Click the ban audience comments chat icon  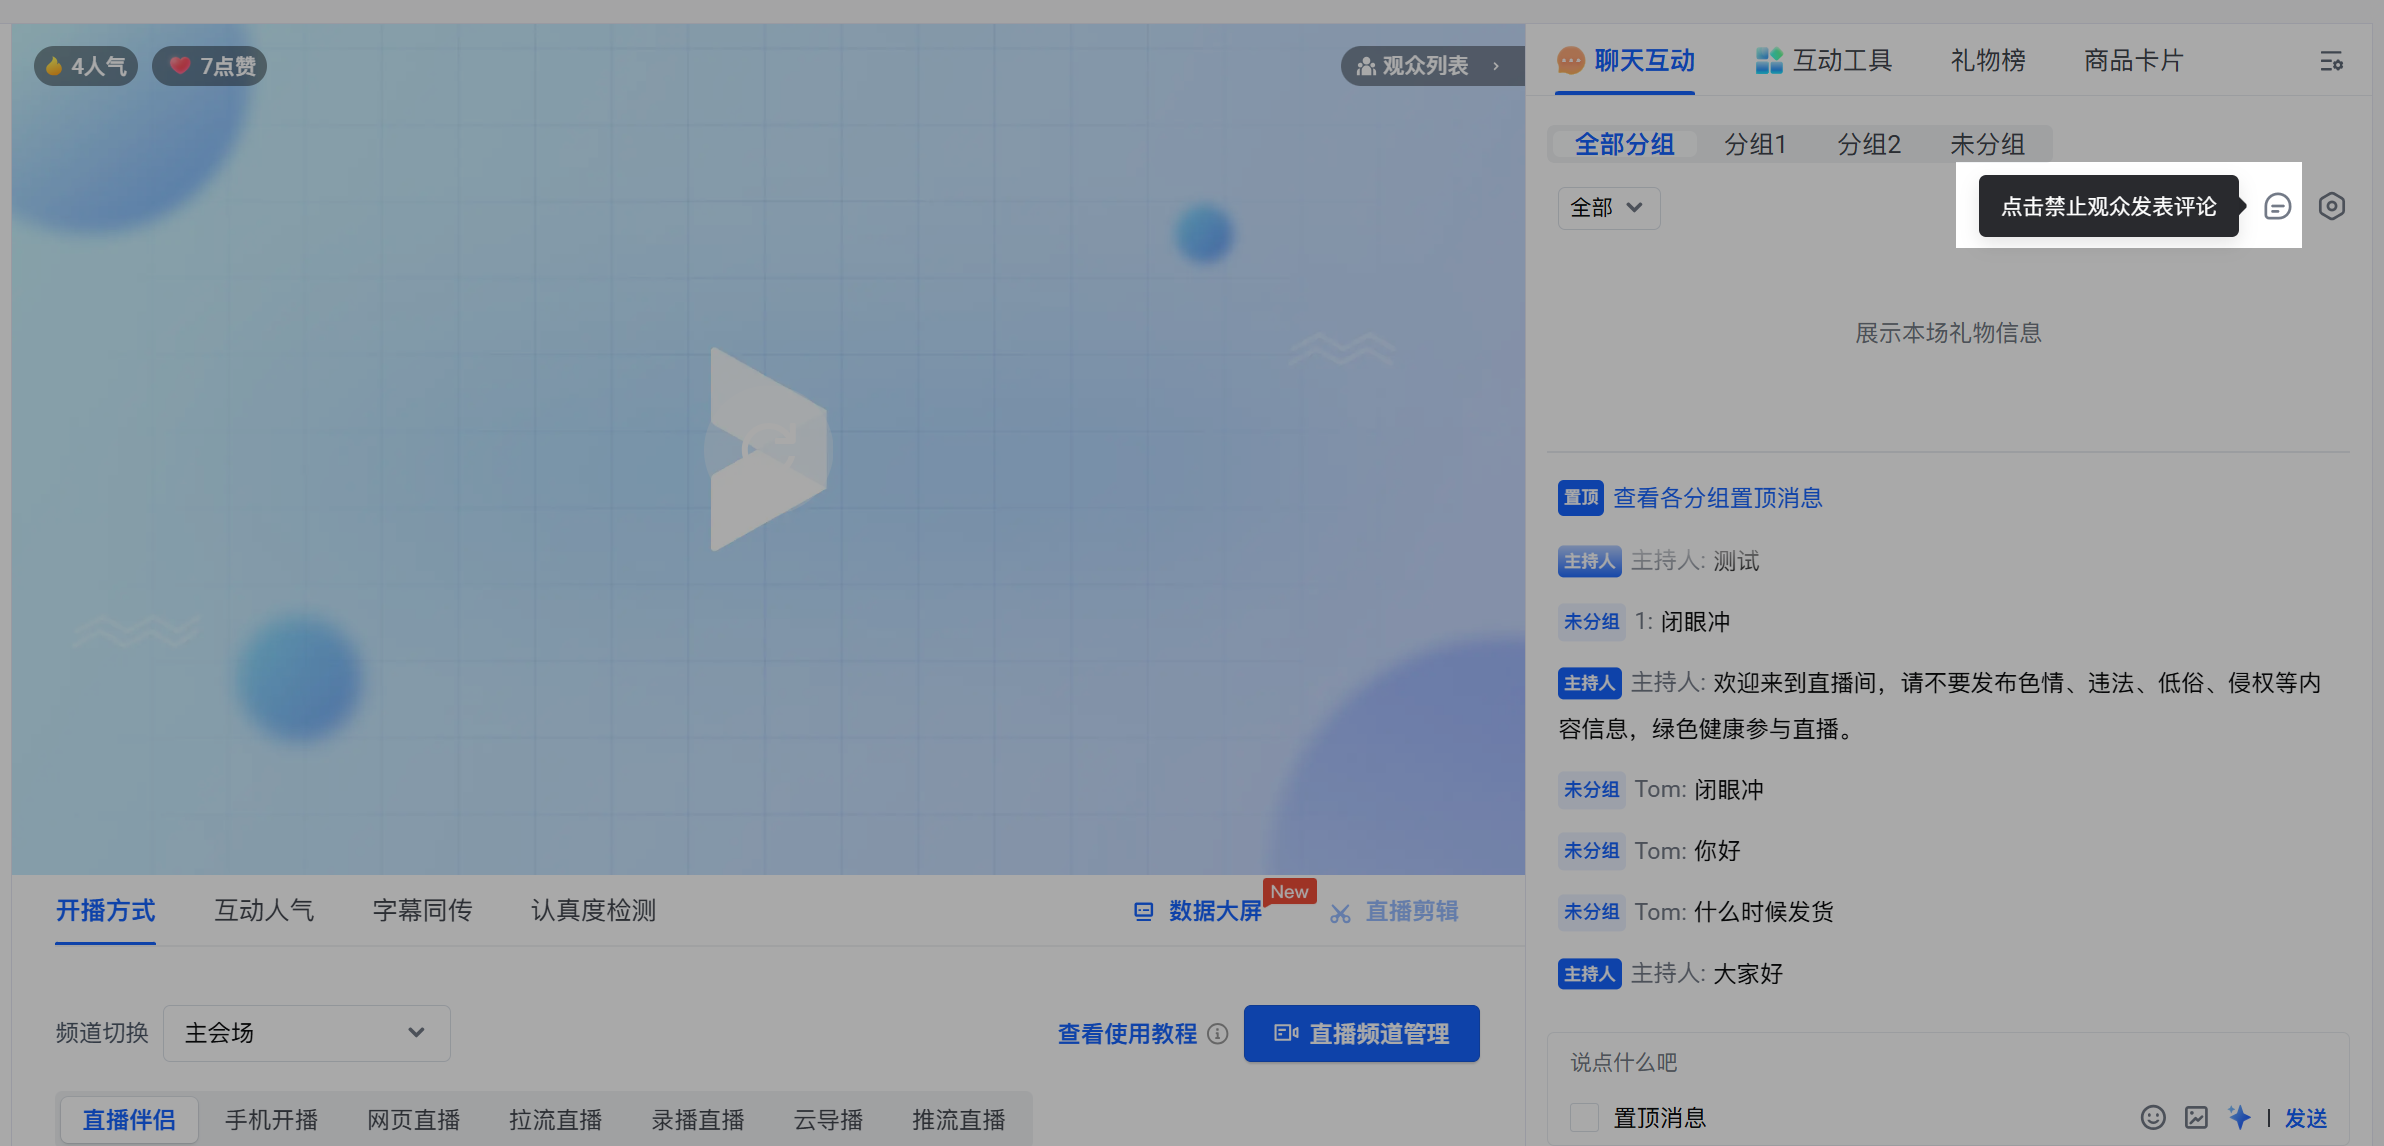(2277, 206)
